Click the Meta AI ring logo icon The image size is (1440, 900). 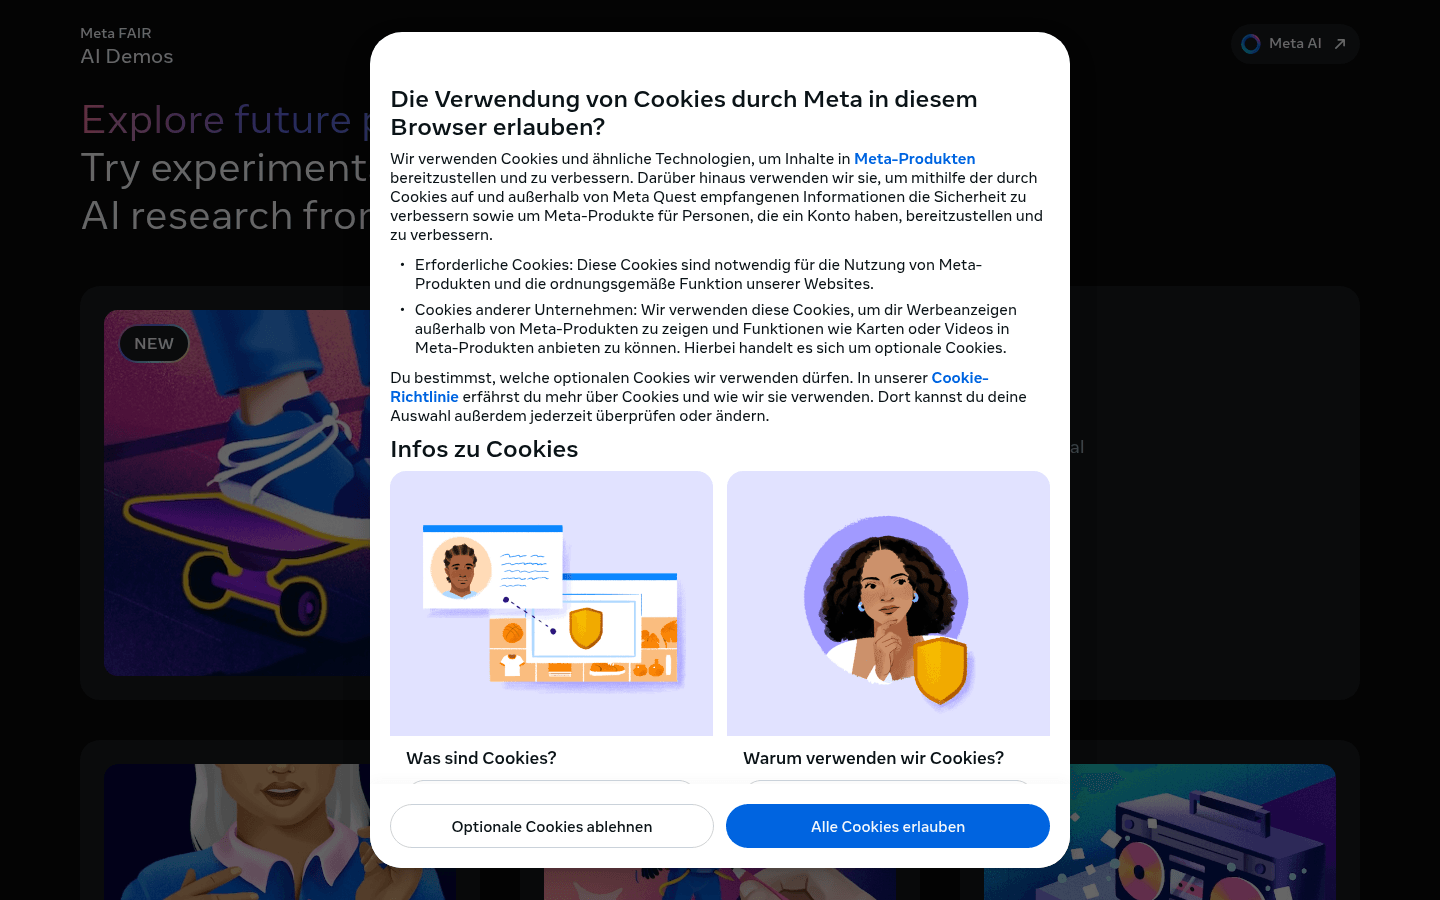pyautogui.click(x=1250, y=44)
